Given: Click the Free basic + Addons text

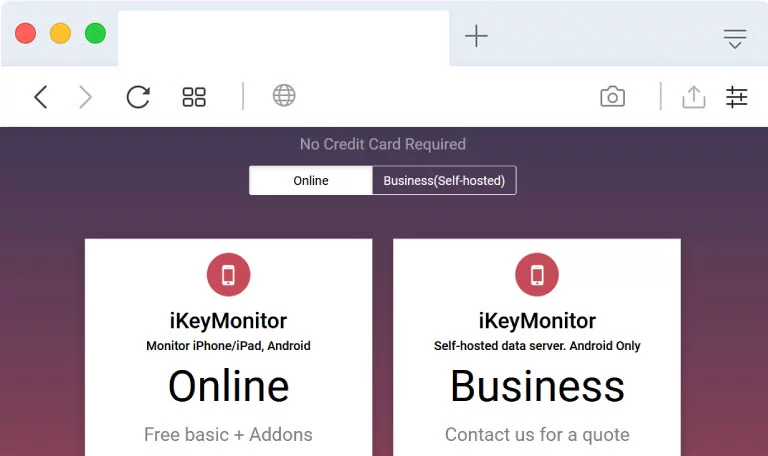Looking at the screenshot, I should (x=228, y=434).
